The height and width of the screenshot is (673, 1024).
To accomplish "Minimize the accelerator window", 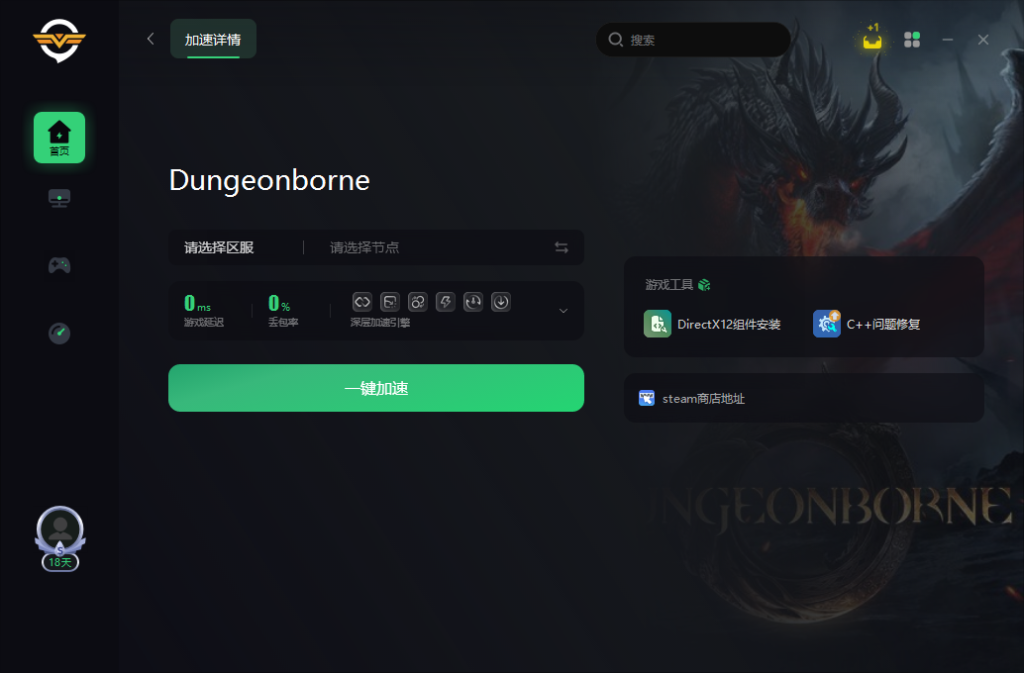I will 948,40.
